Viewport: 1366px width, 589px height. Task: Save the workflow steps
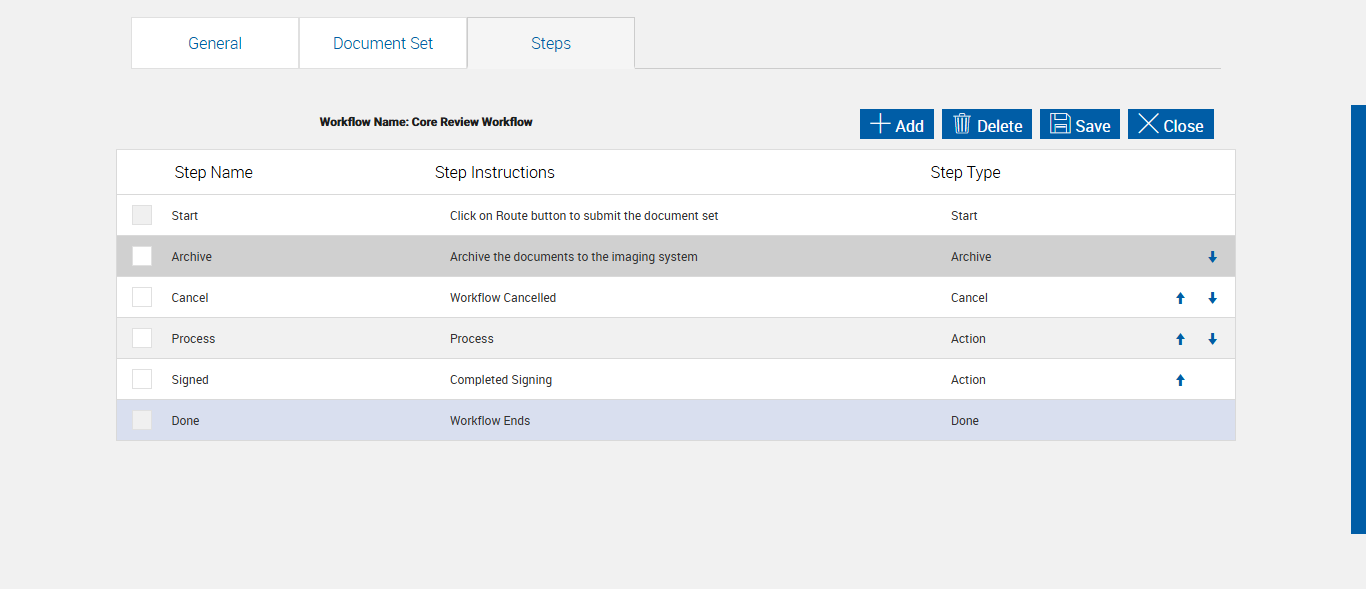1080,125
